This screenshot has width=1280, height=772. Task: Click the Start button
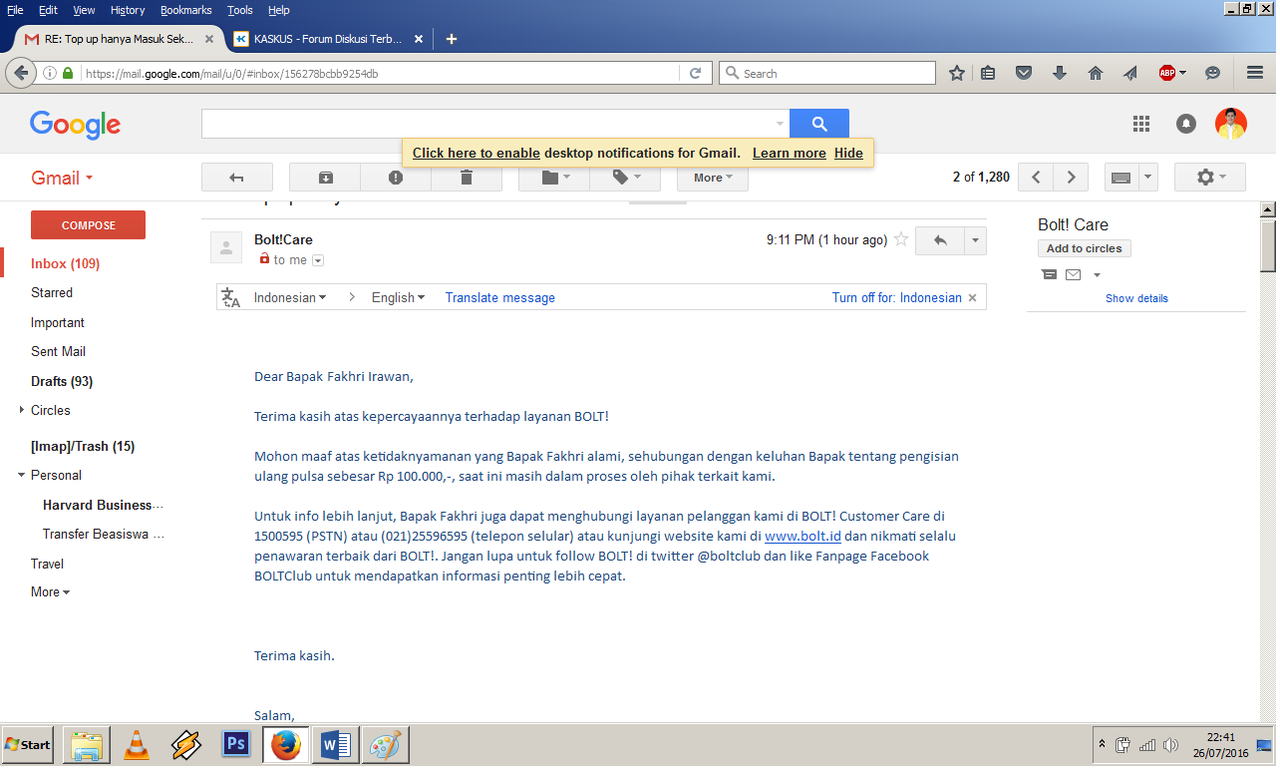(27, 745)
